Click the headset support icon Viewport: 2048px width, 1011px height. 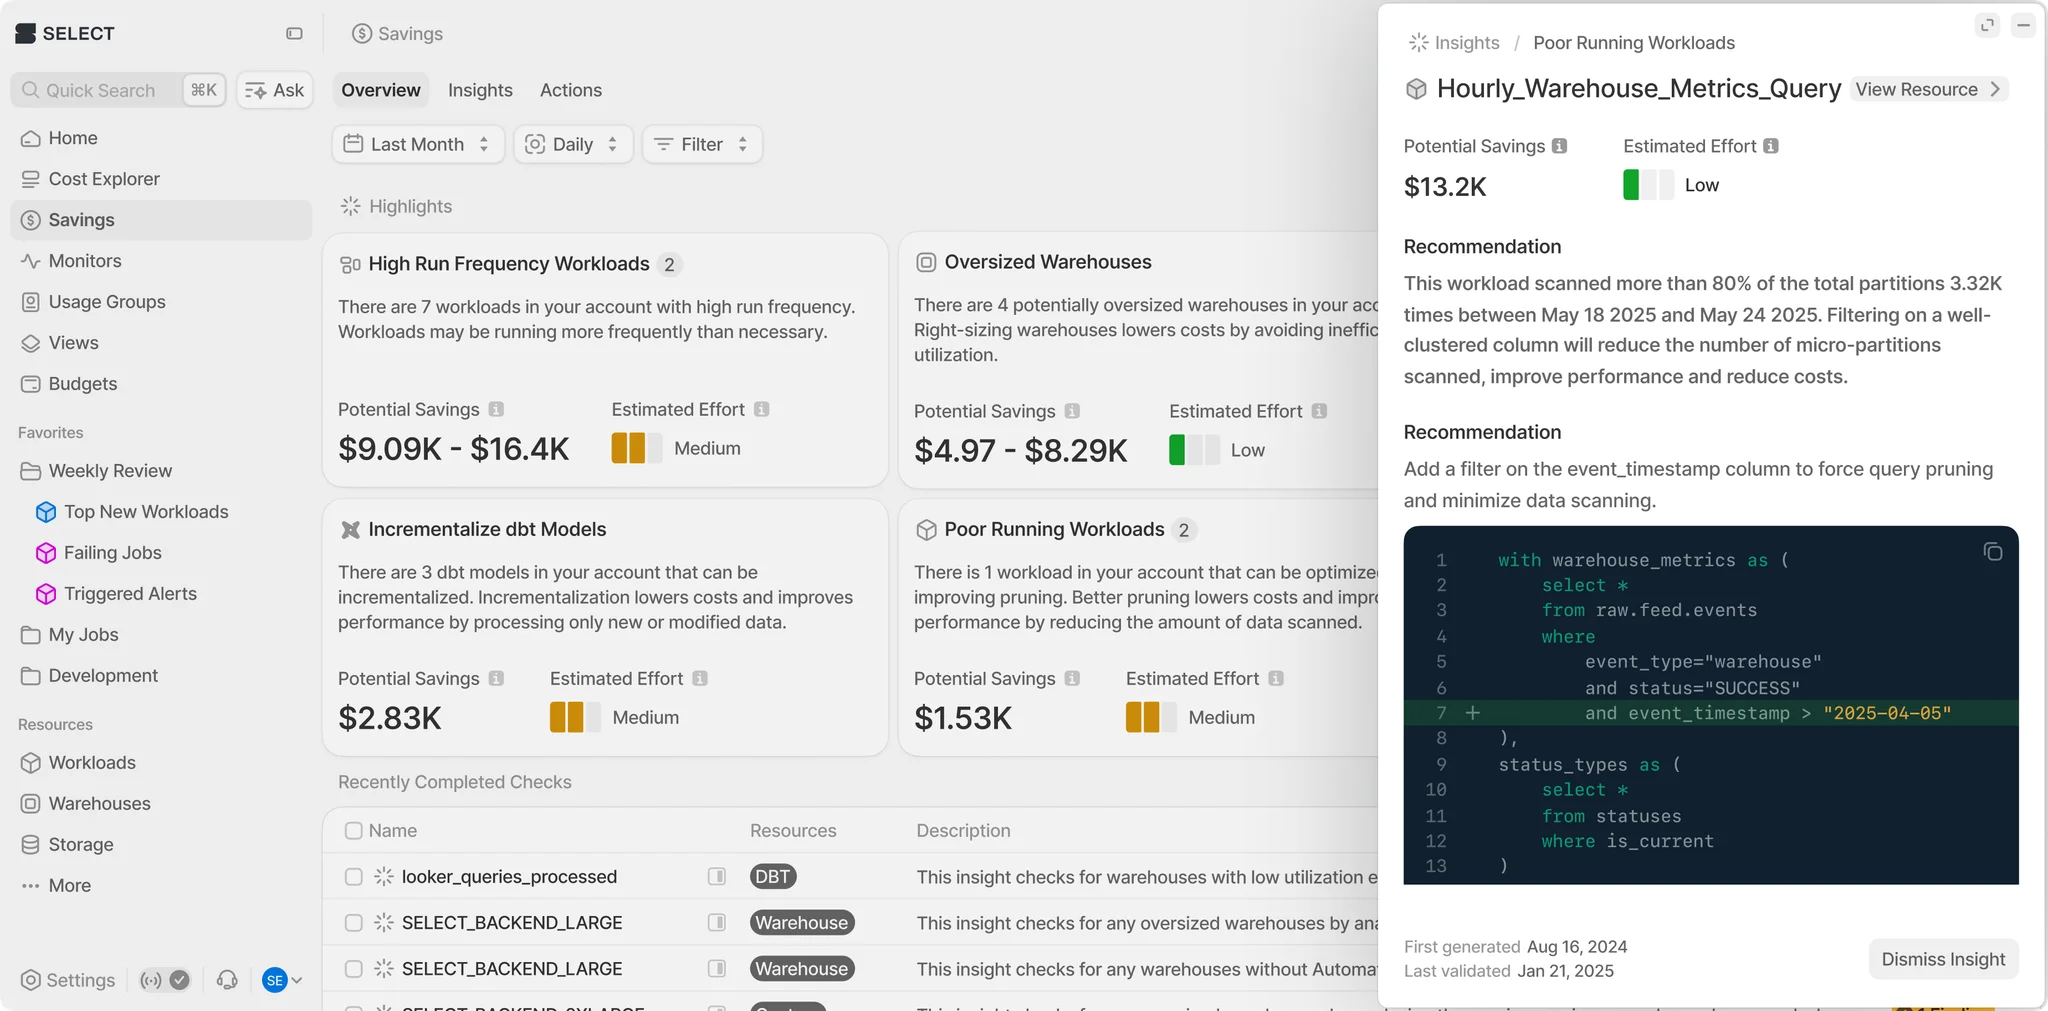click(227, 980)
